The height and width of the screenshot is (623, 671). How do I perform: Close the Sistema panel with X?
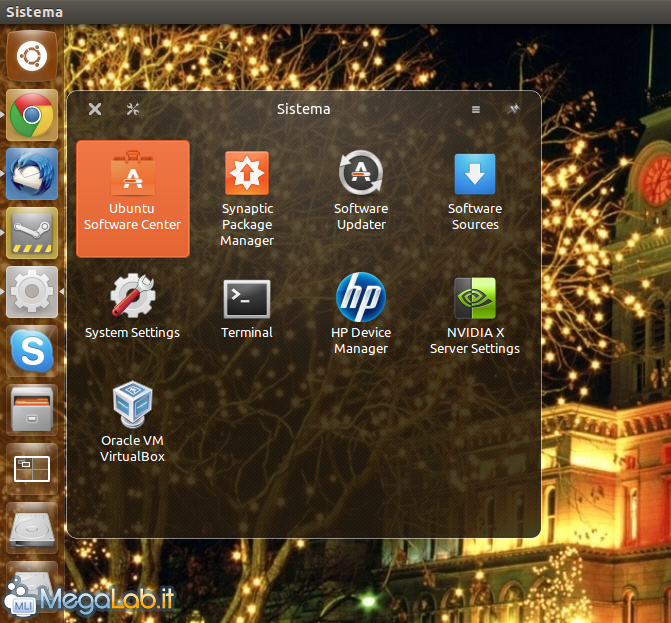pos(95,109)
